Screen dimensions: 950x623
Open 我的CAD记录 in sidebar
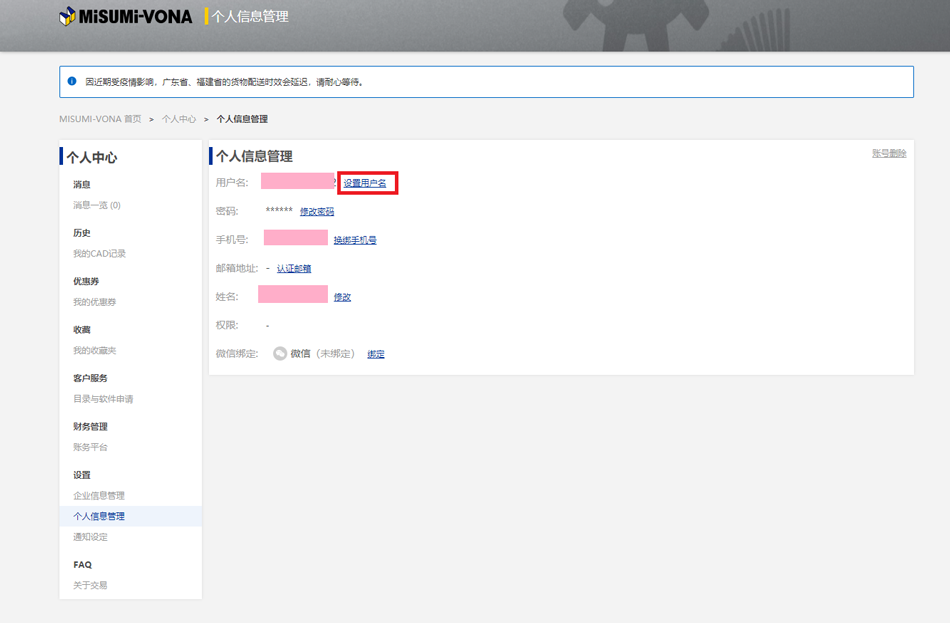click(99, 254)
